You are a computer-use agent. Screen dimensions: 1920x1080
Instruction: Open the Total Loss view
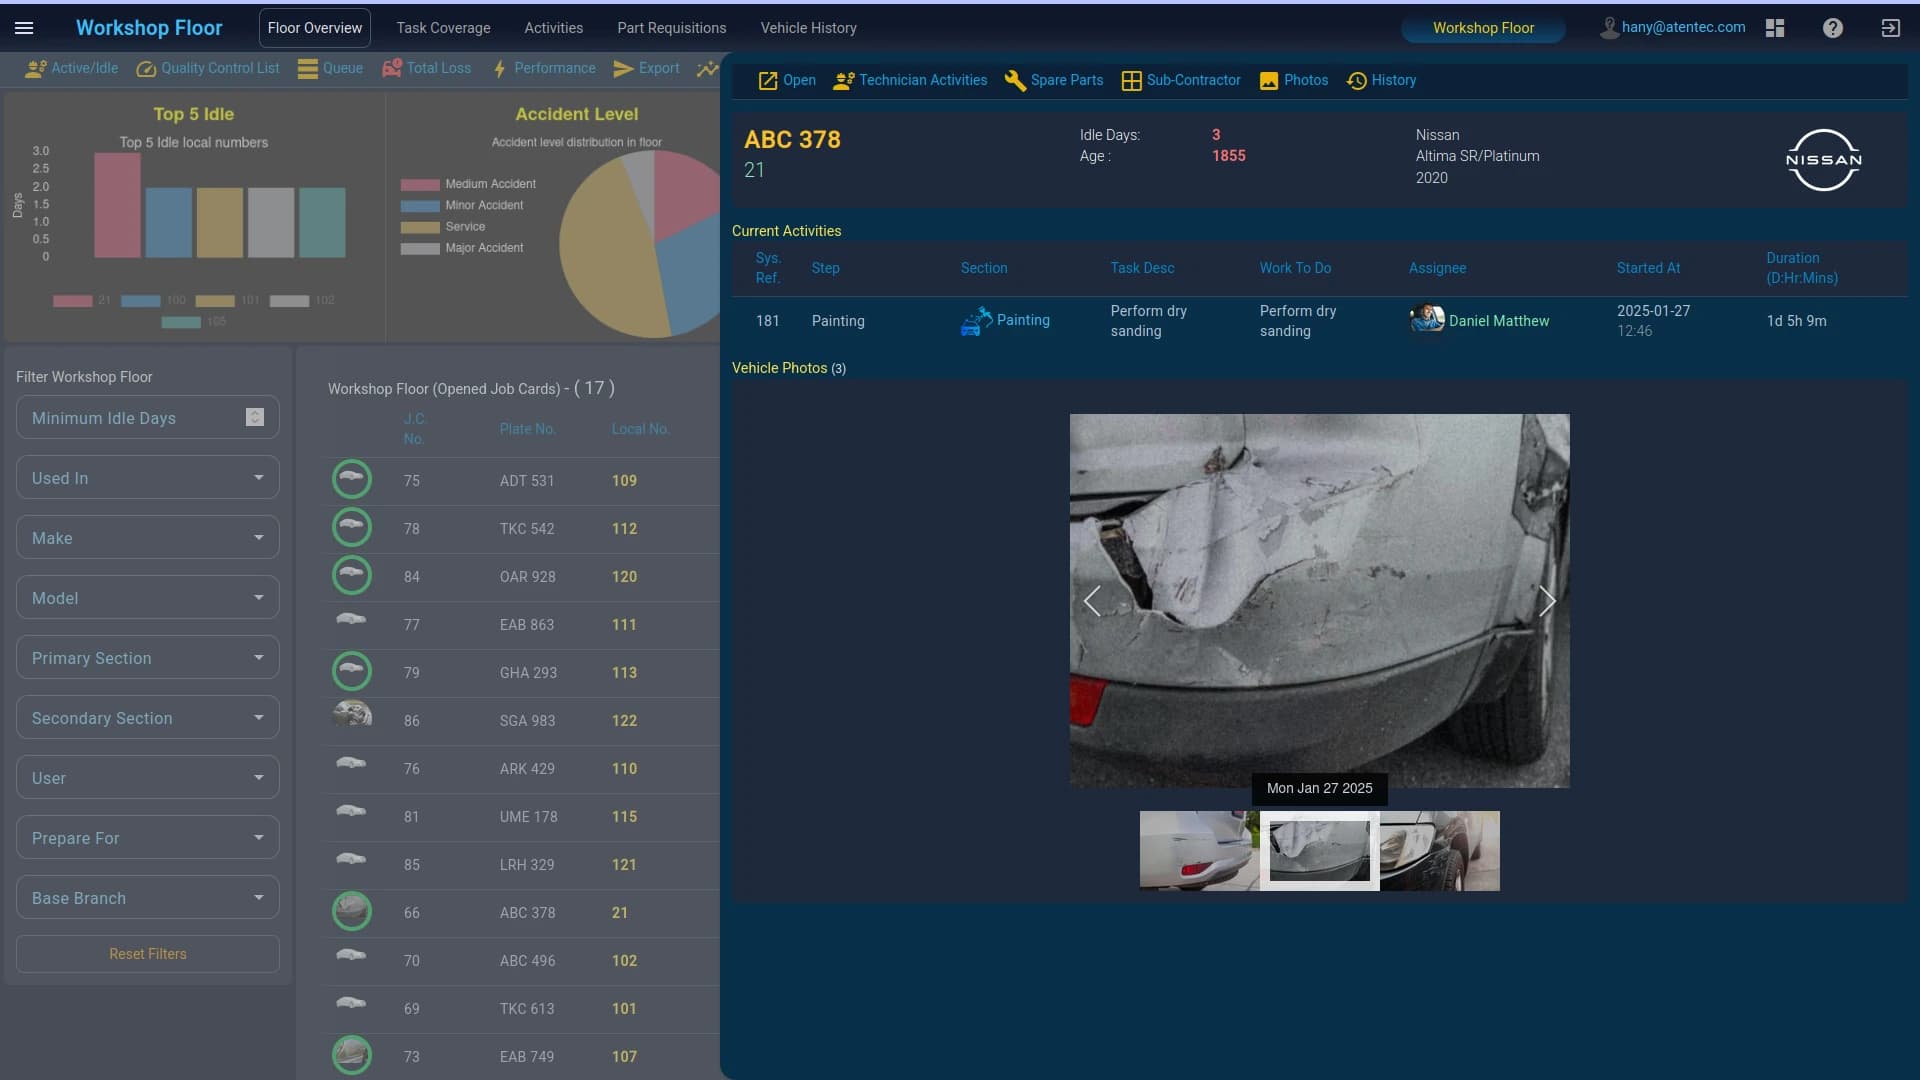426,68
